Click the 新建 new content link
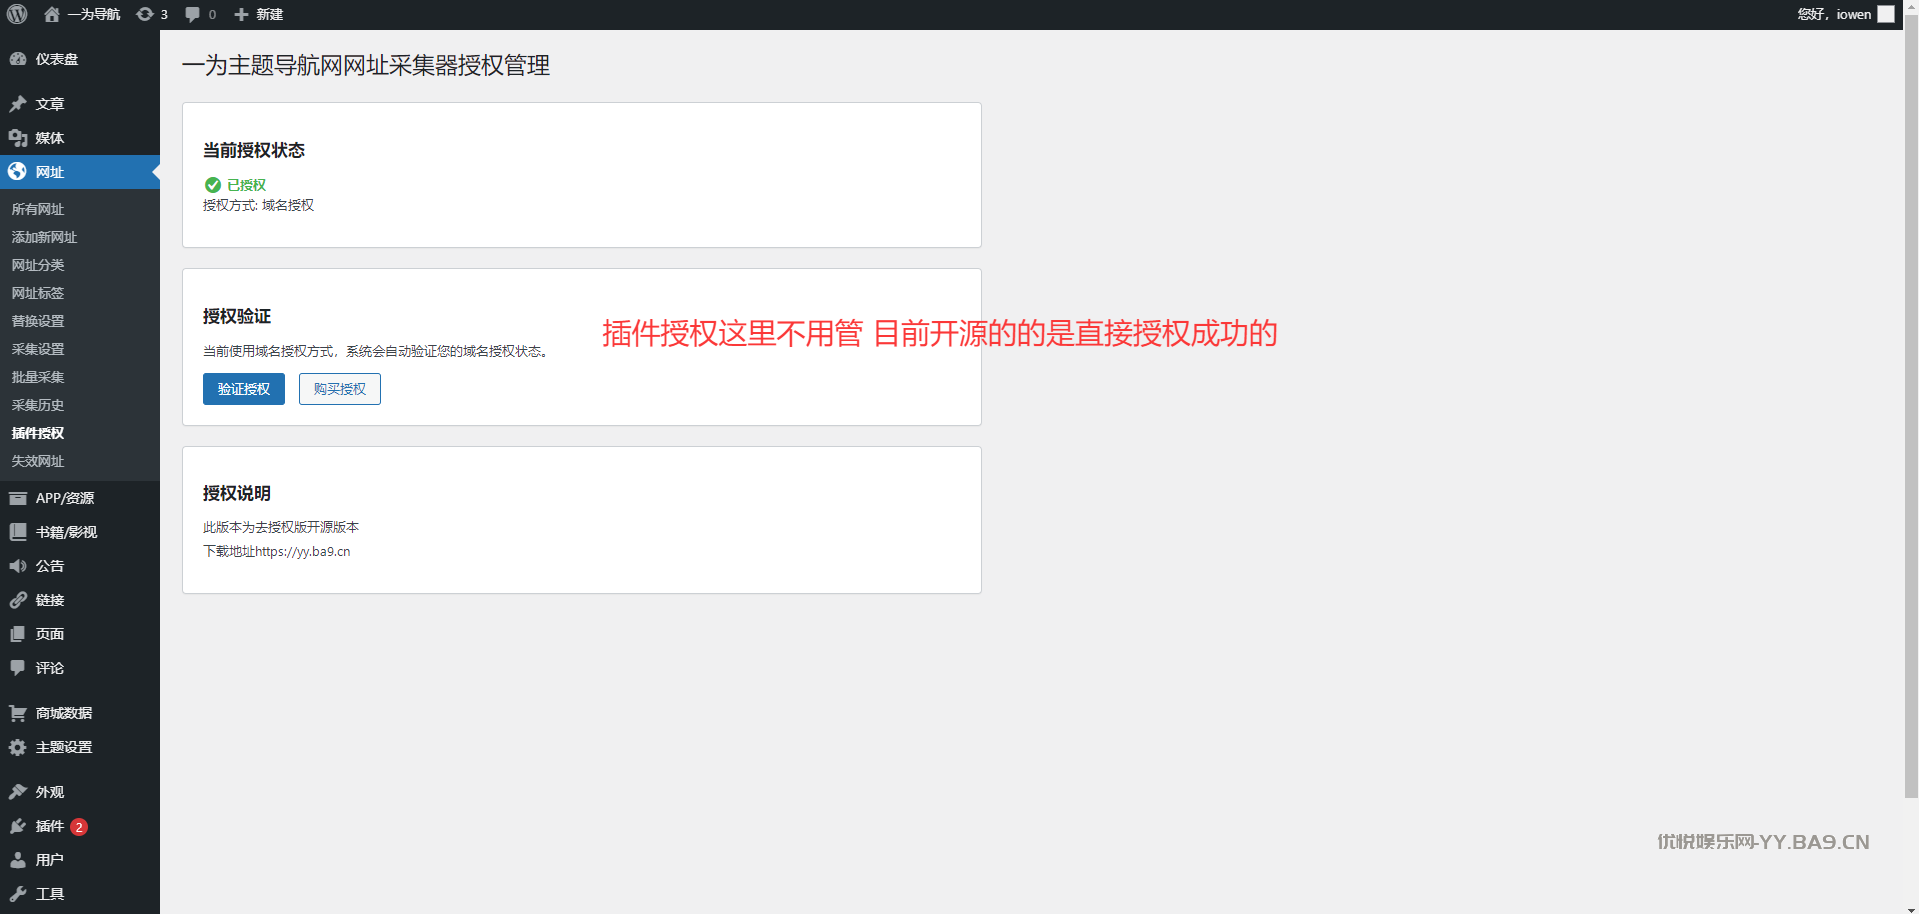 click(258, 14)
